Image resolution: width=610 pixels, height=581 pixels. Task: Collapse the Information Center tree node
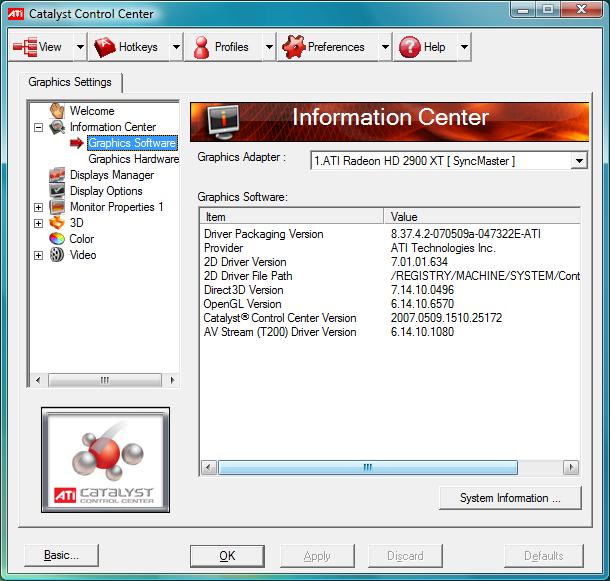pyautogui.click(x=38, y=127)
